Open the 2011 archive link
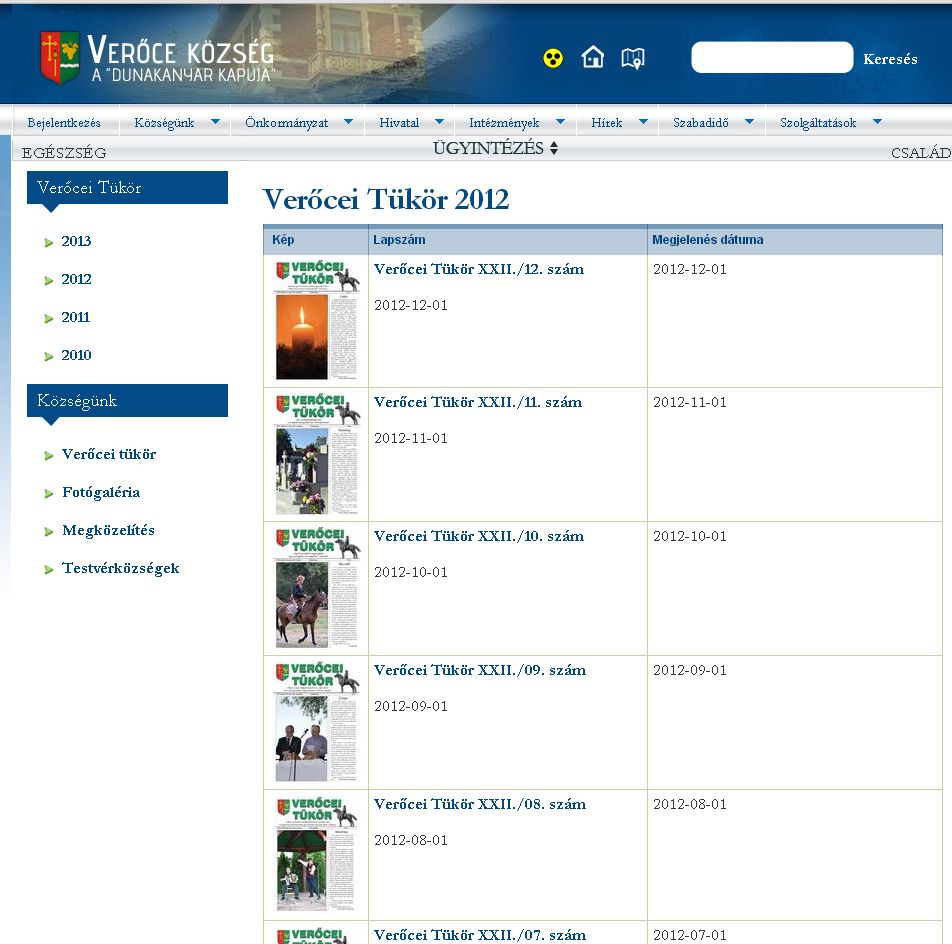952x944 pixels. coord(75,317)
